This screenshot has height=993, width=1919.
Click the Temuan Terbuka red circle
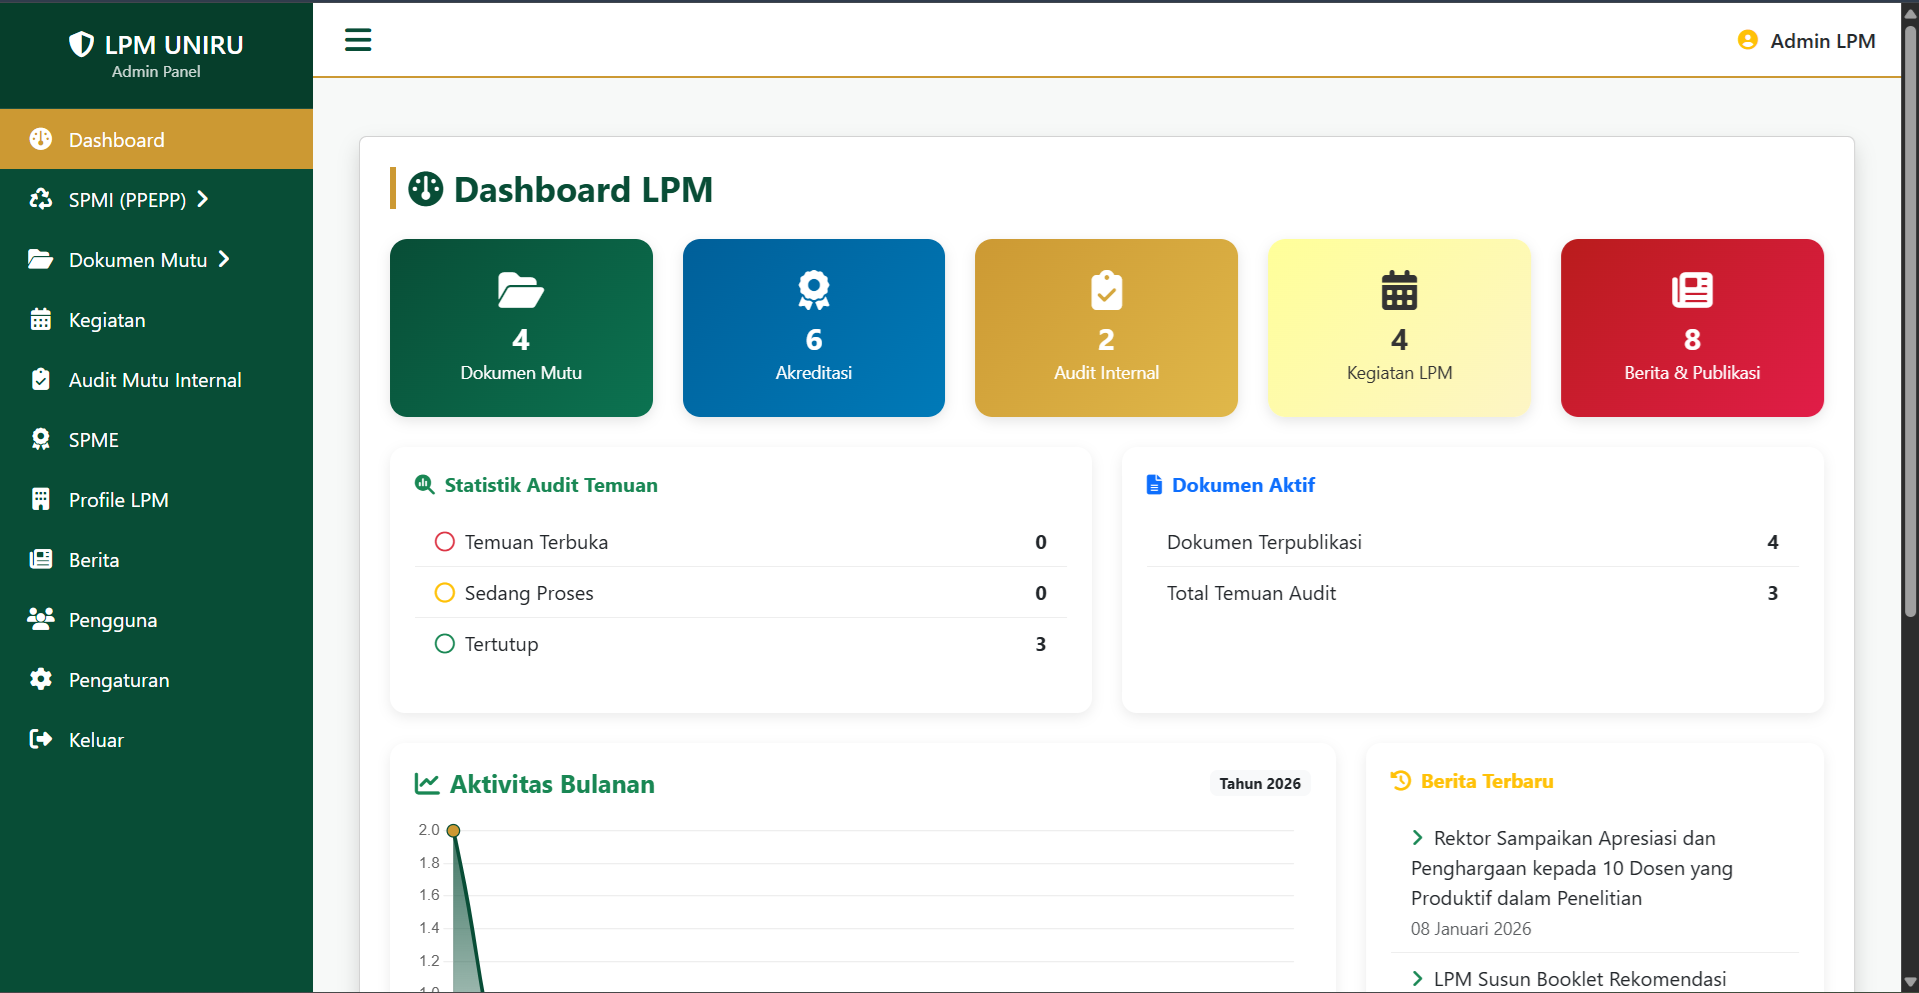coord(445,542)
